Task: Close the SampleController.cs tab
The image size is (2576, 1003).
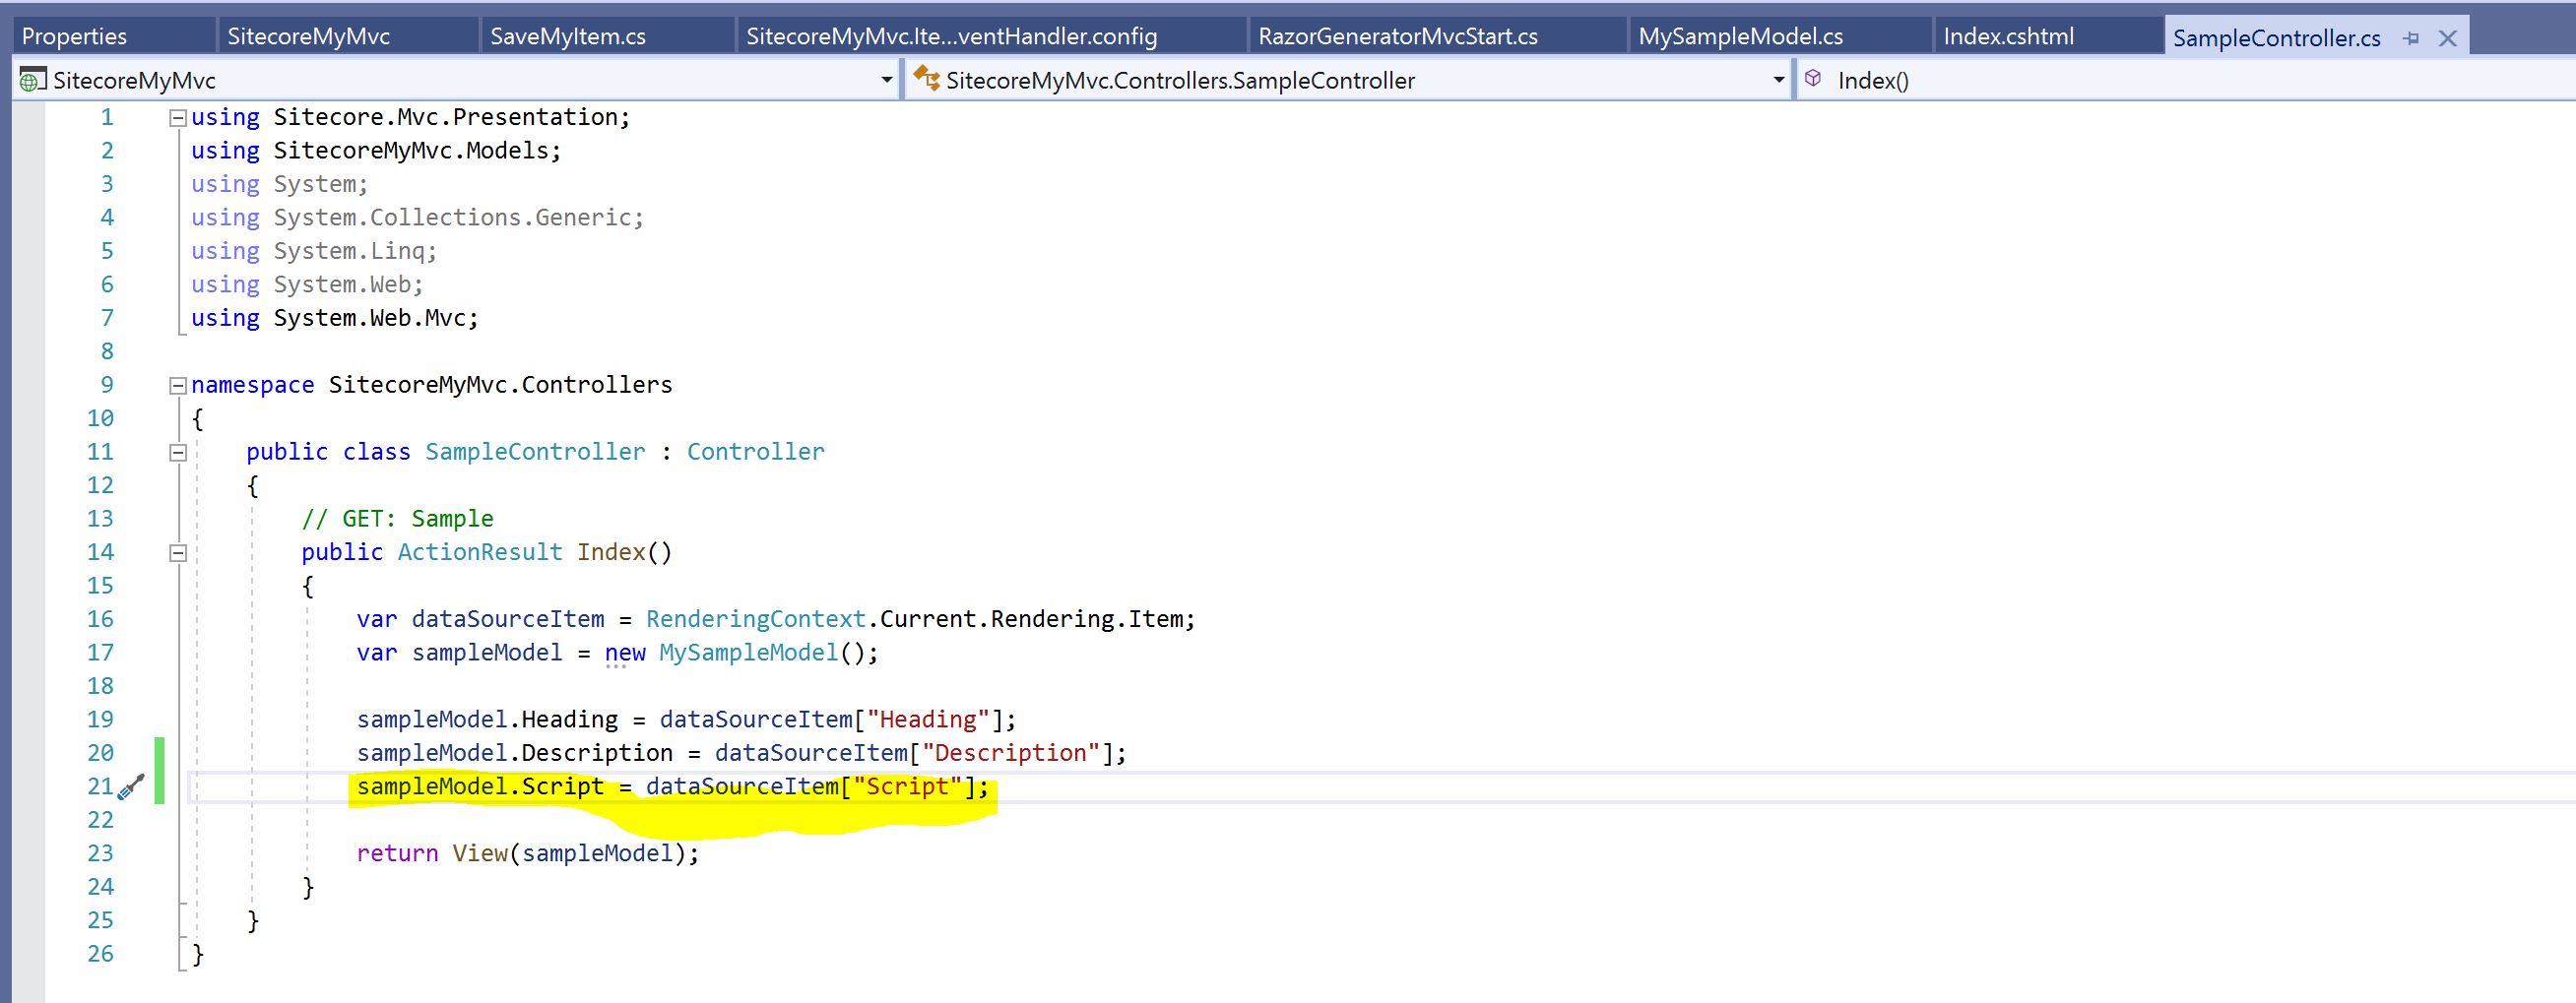Action: click(x=2448, y=39)
